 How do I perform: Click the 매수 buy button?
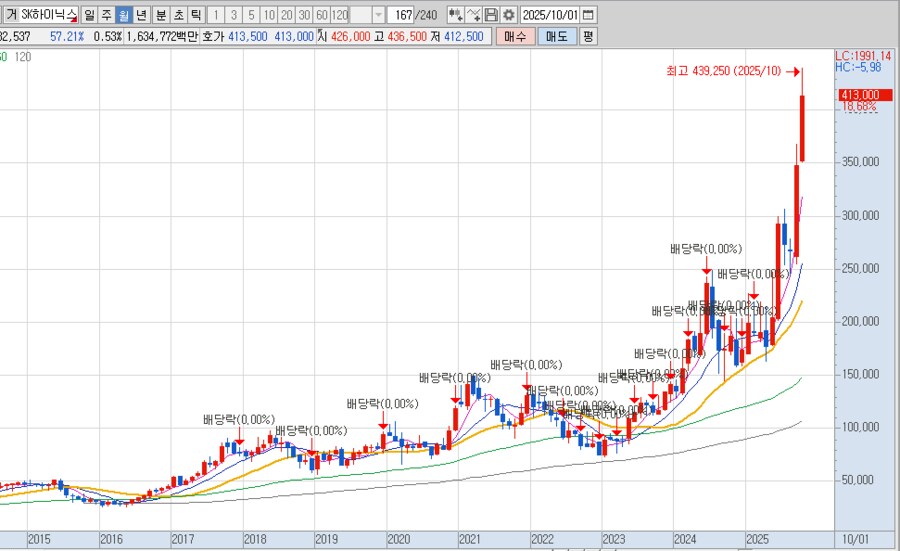515,36
